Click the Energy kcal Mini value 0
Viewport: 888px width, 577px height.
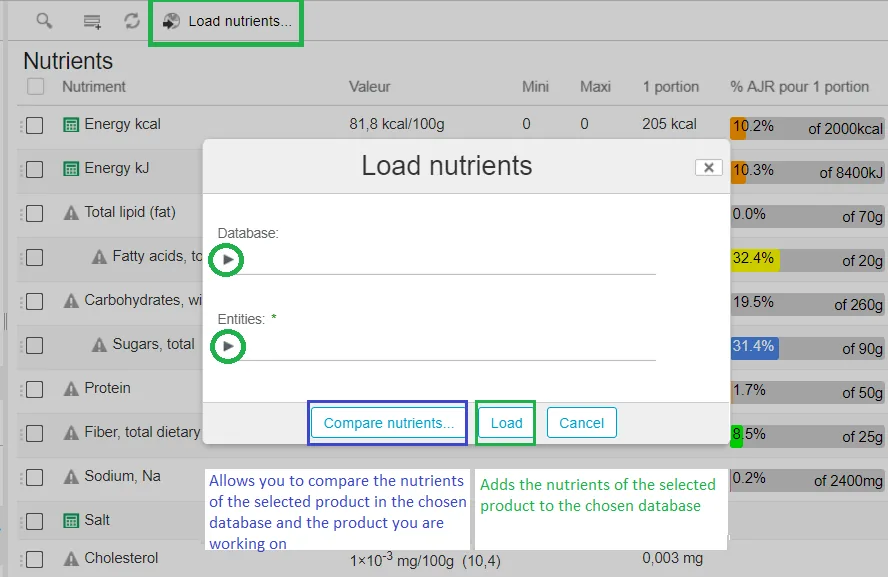[x=526, y=124]
